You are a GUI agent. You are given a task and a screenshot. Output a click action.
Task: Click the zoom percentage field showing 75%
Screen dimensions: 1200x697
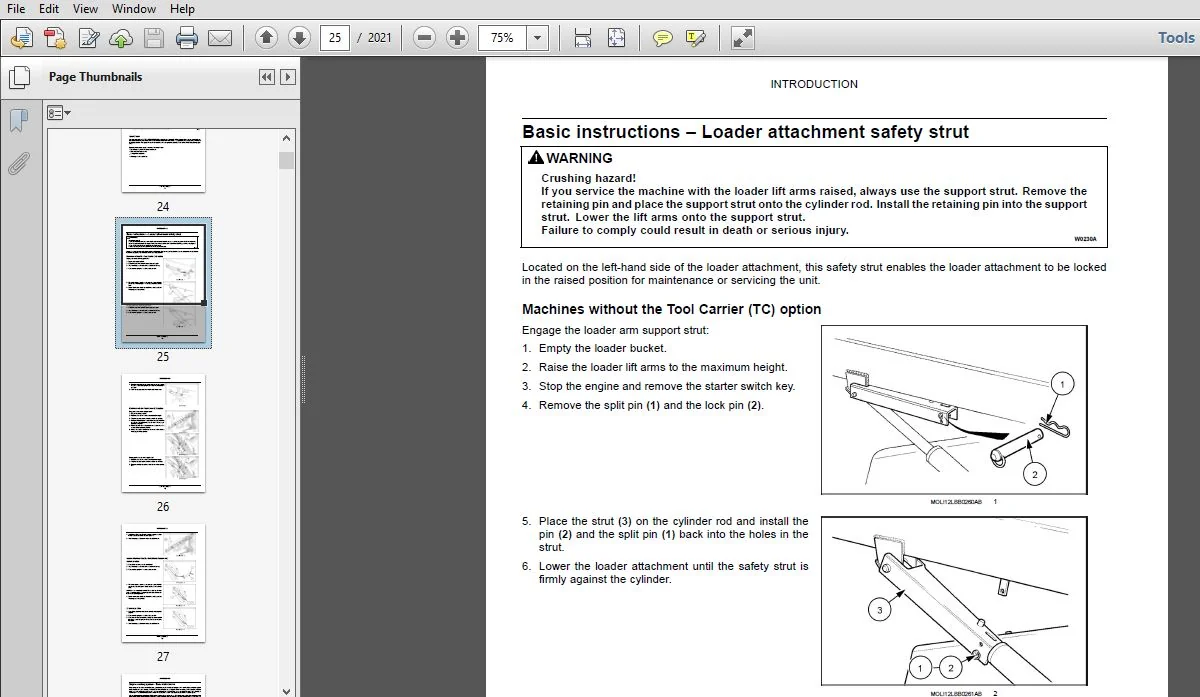tap(502, 38)
